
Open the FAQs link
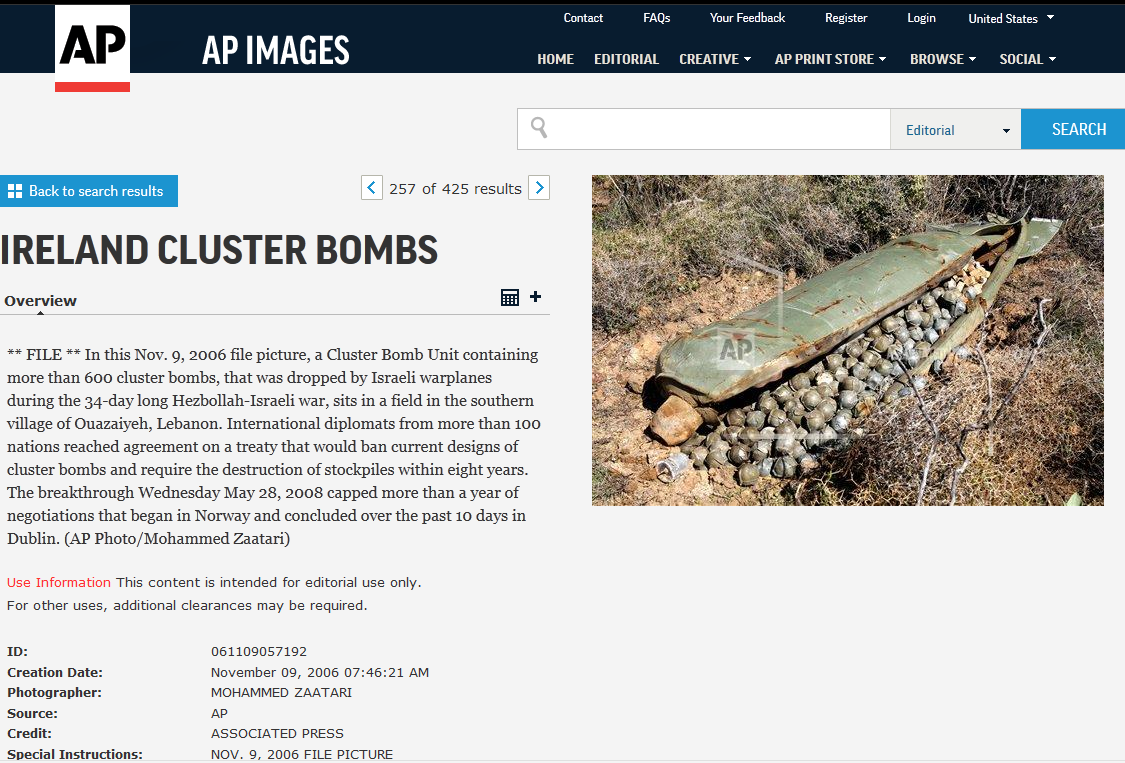click(x=656, y=18)
